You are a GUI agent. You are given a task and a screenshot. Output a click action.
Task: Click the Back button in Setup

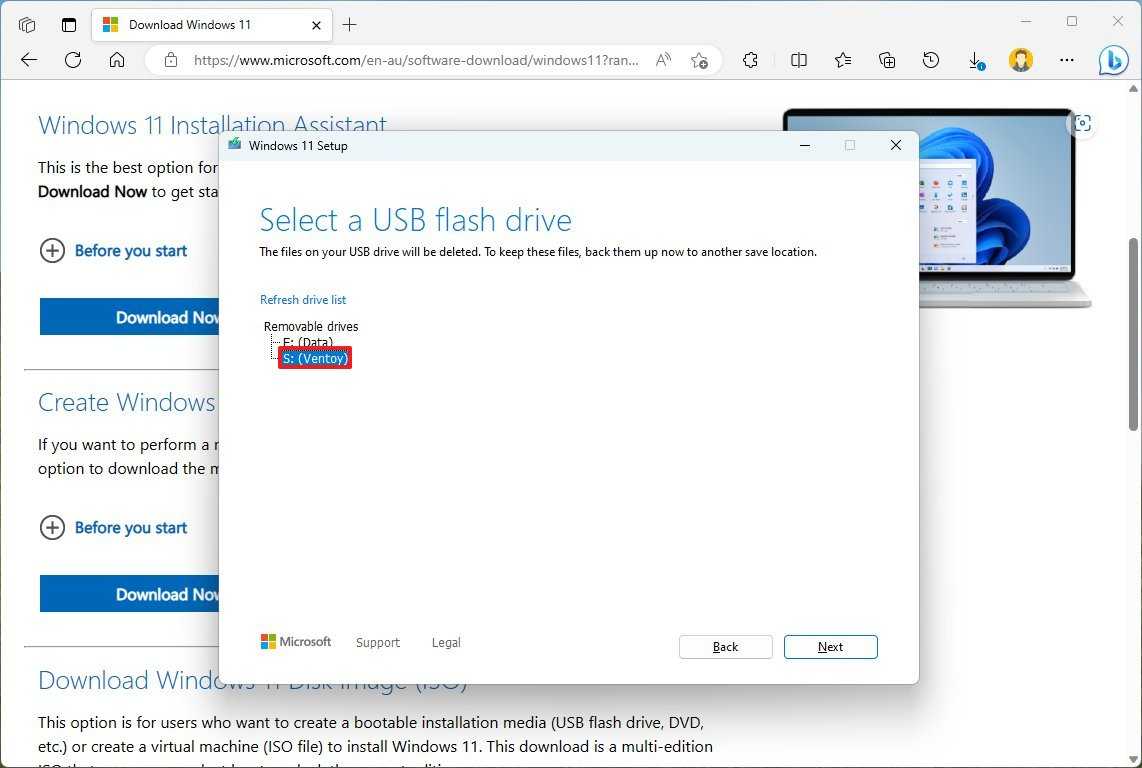pos(725,647)
